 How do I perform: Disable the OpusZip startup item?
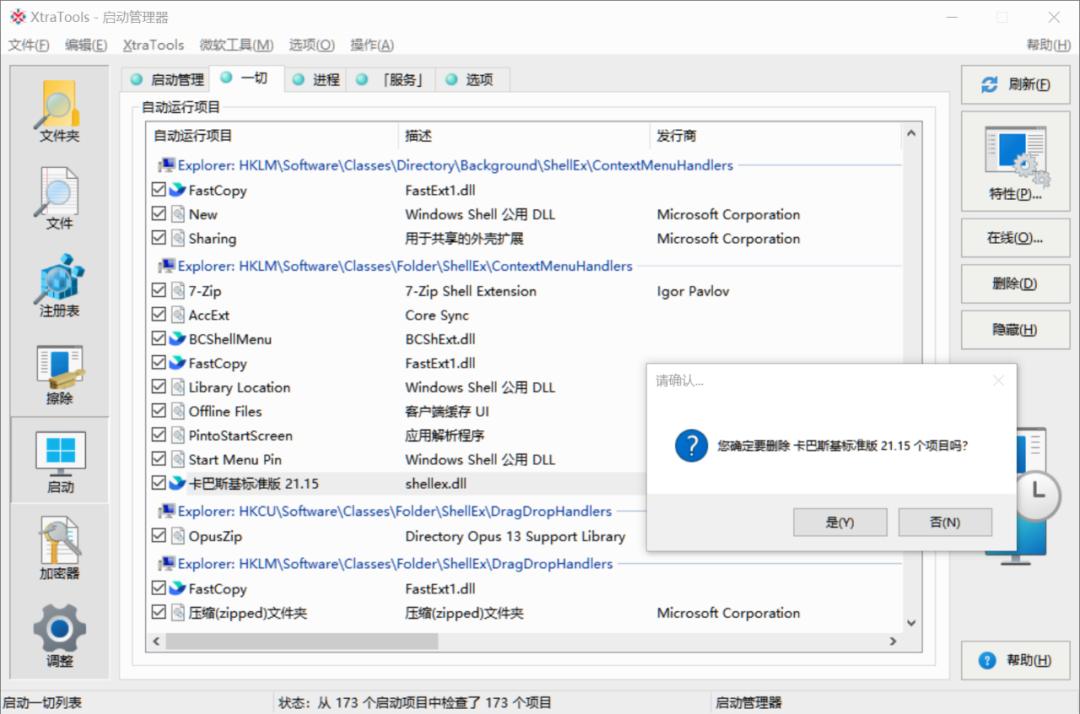click(160, 538)
